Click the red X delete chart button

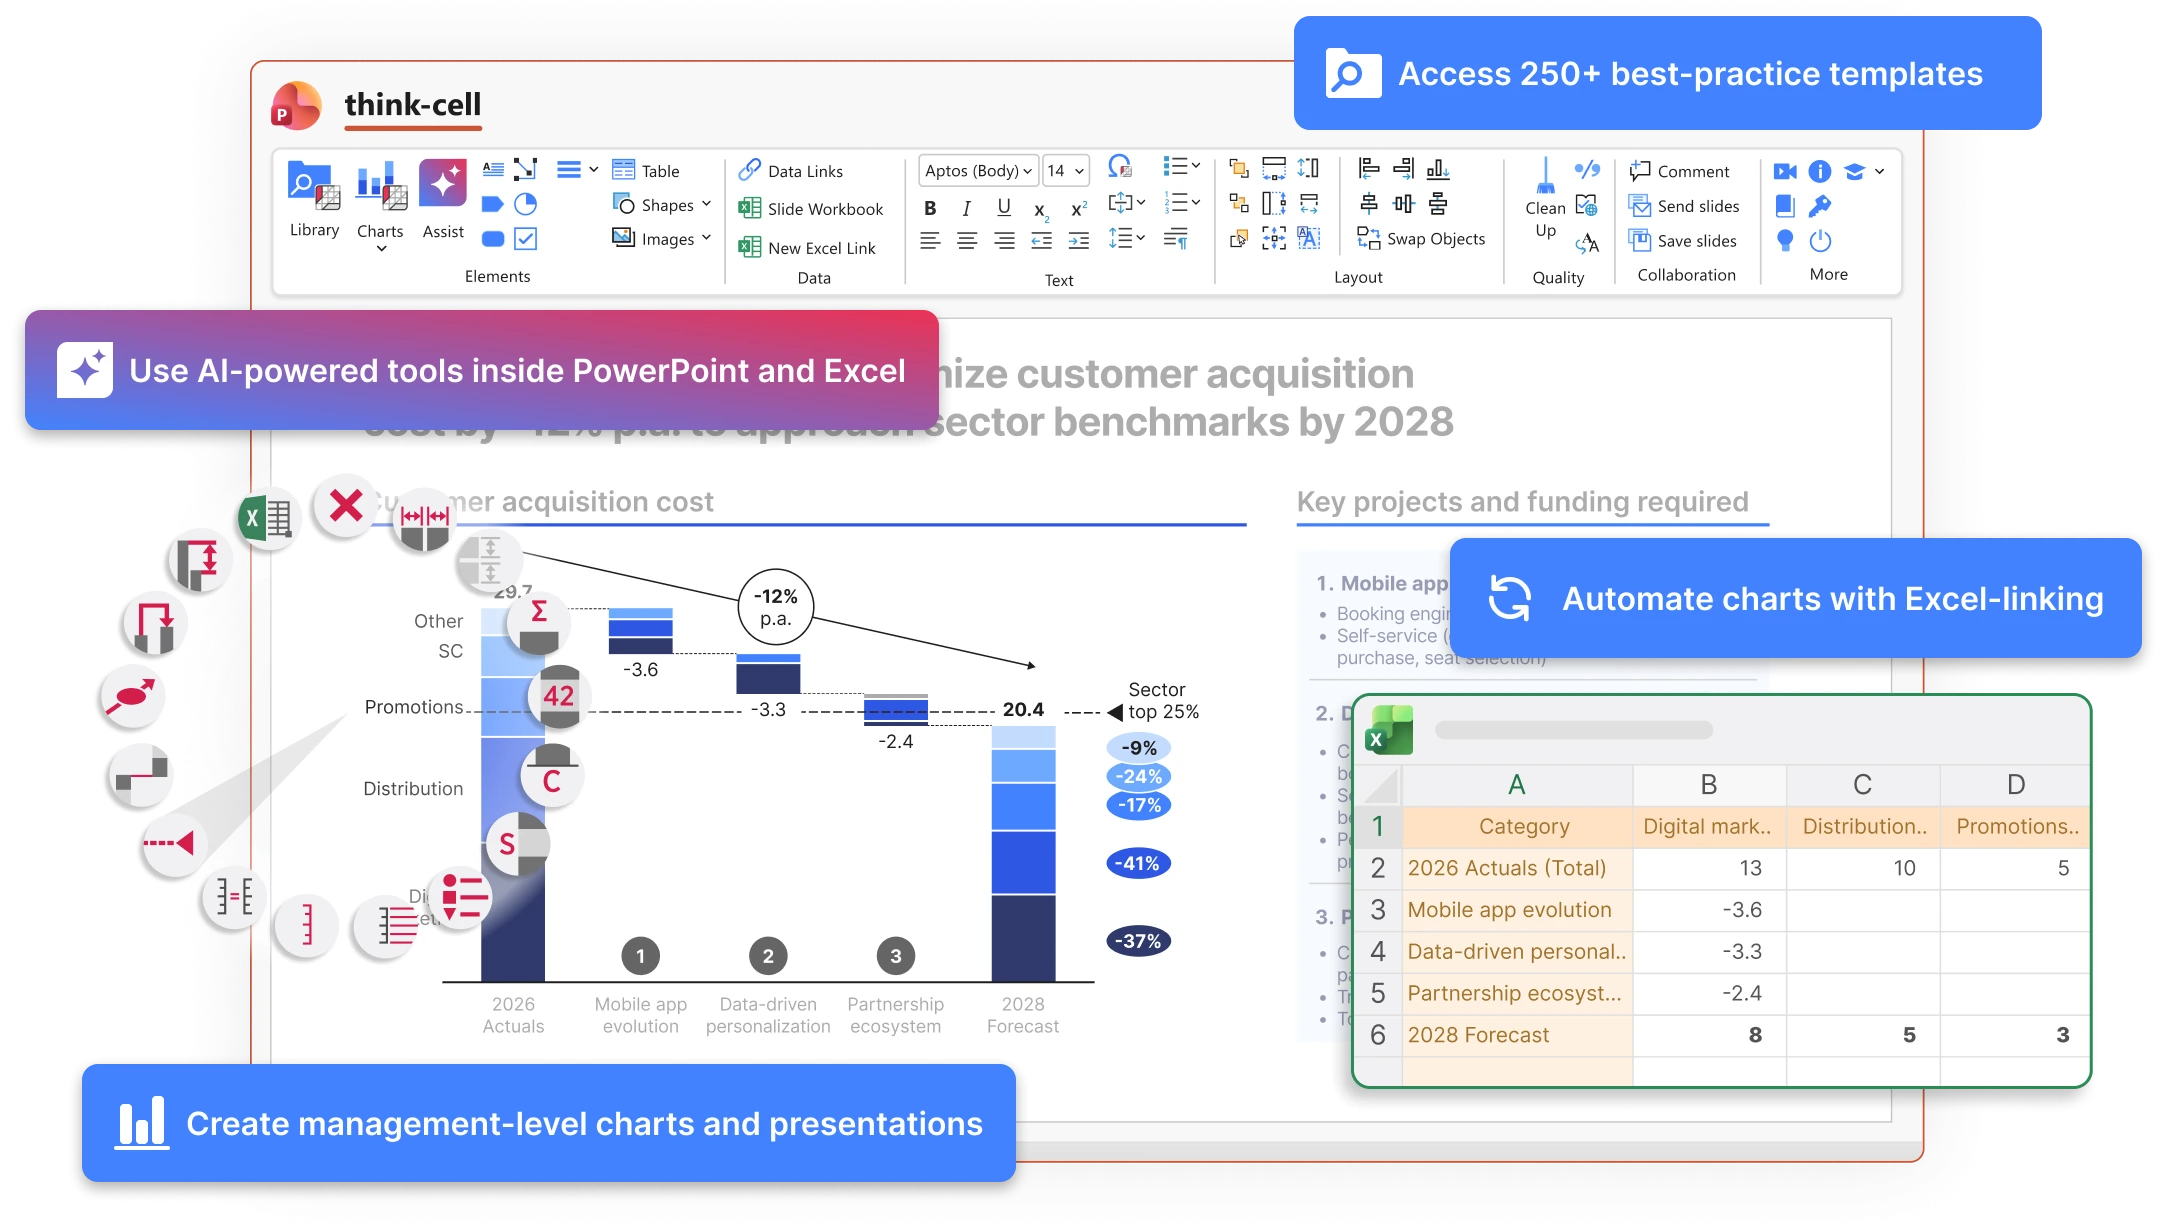[346, 505]
